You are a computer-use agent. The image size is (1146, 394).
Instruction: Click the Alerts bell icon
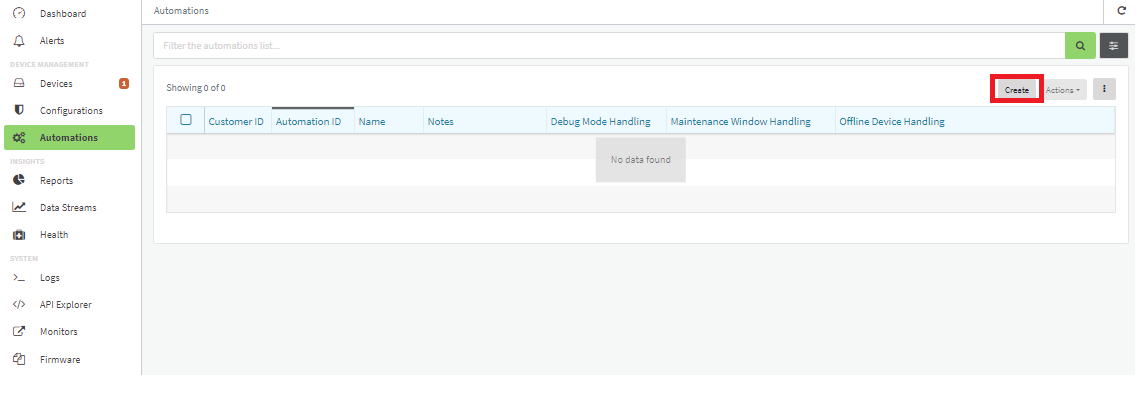(20, 41)
